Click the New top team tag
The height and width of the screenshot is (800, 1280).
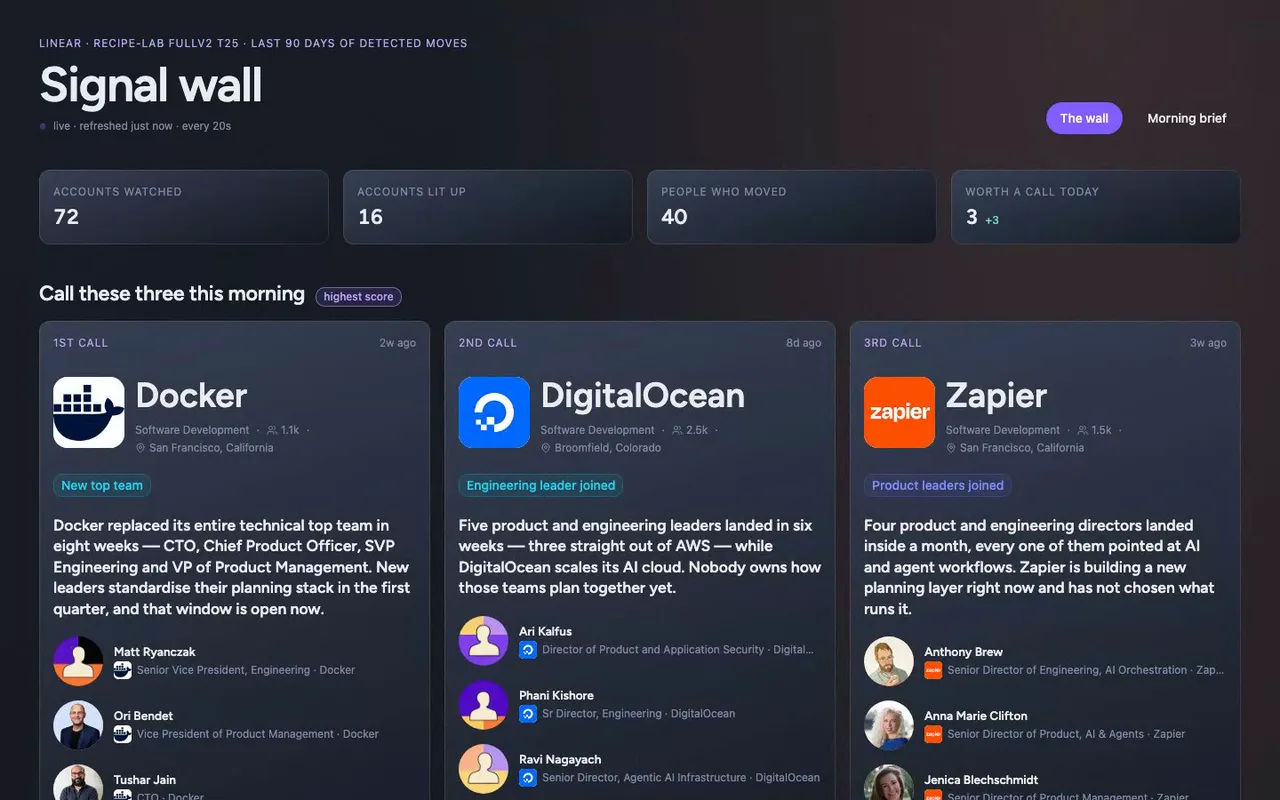click(x=102, y=486)
